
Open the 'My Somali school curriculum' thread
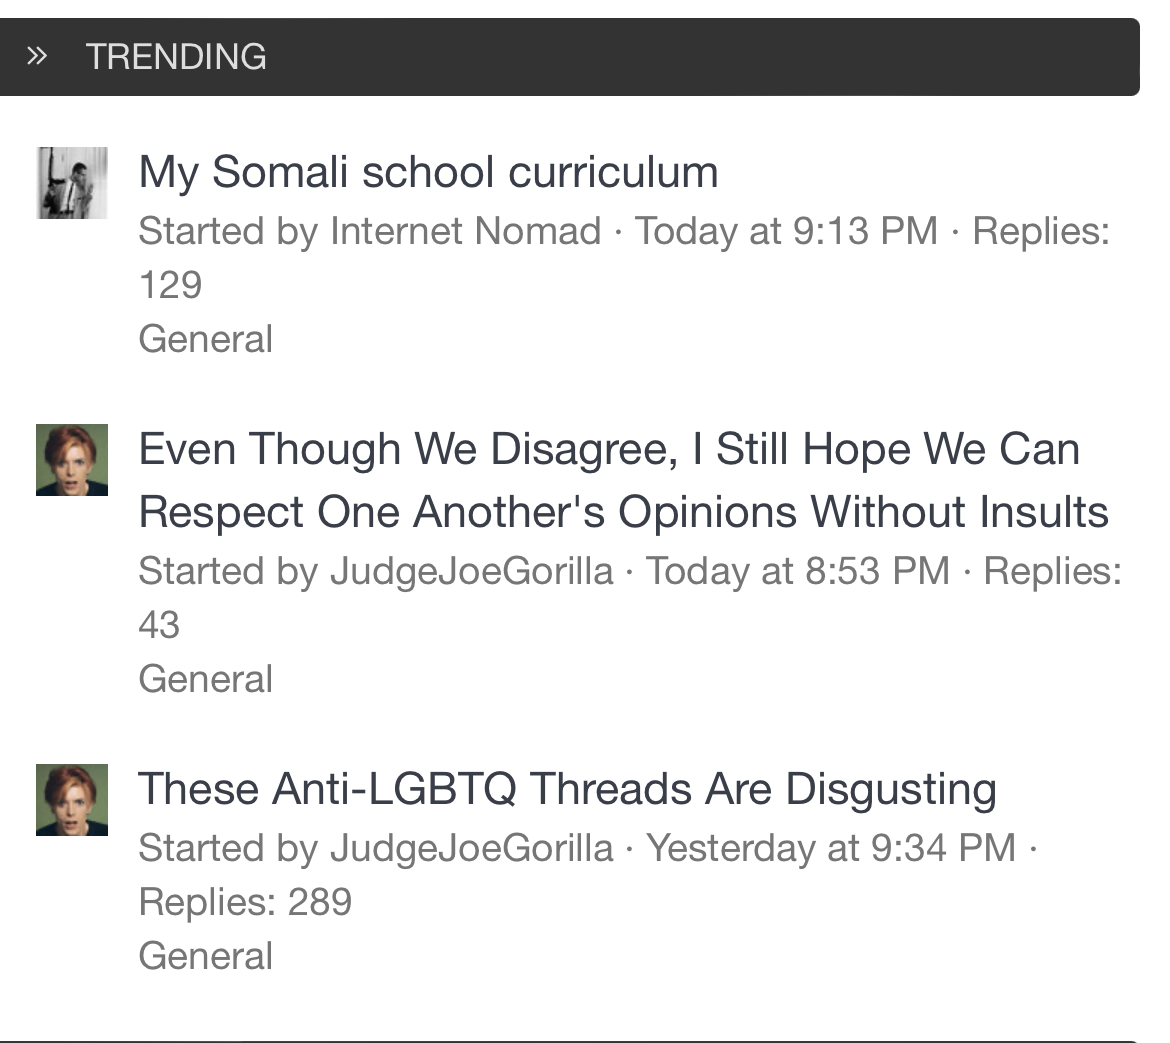(428, 172)
